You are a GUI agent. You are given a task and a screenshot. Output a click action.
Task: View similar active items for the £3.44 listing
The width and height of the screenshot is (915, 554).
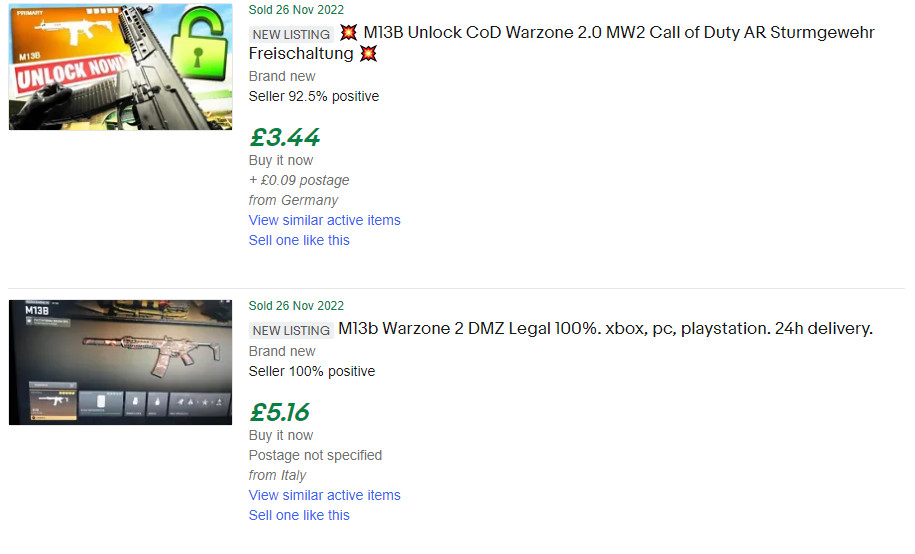pos(324,220)
